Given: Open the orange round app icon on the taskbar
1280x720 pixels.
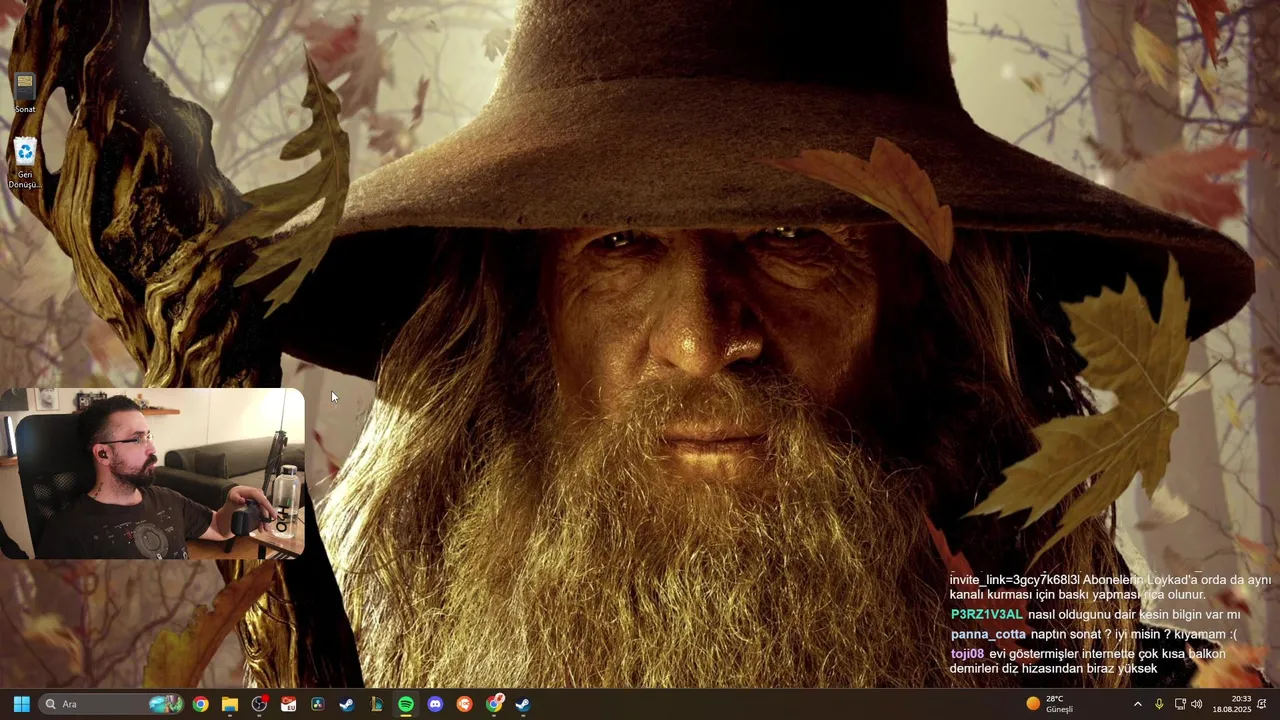Looking at the screenshot, I should [465, 704].
